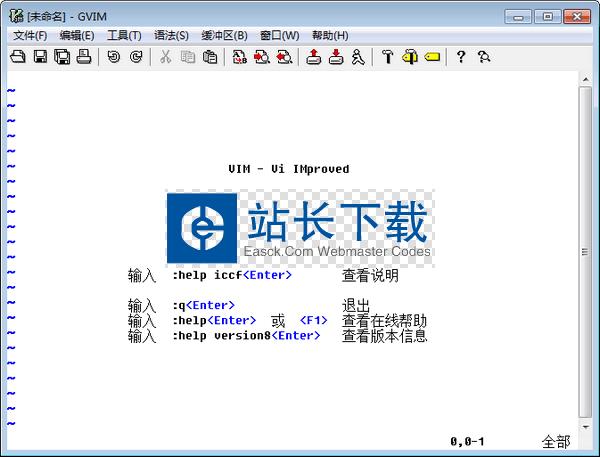Open the 编辑(E) menu
This screenshot has height=457, width=600.
point(77,36)
